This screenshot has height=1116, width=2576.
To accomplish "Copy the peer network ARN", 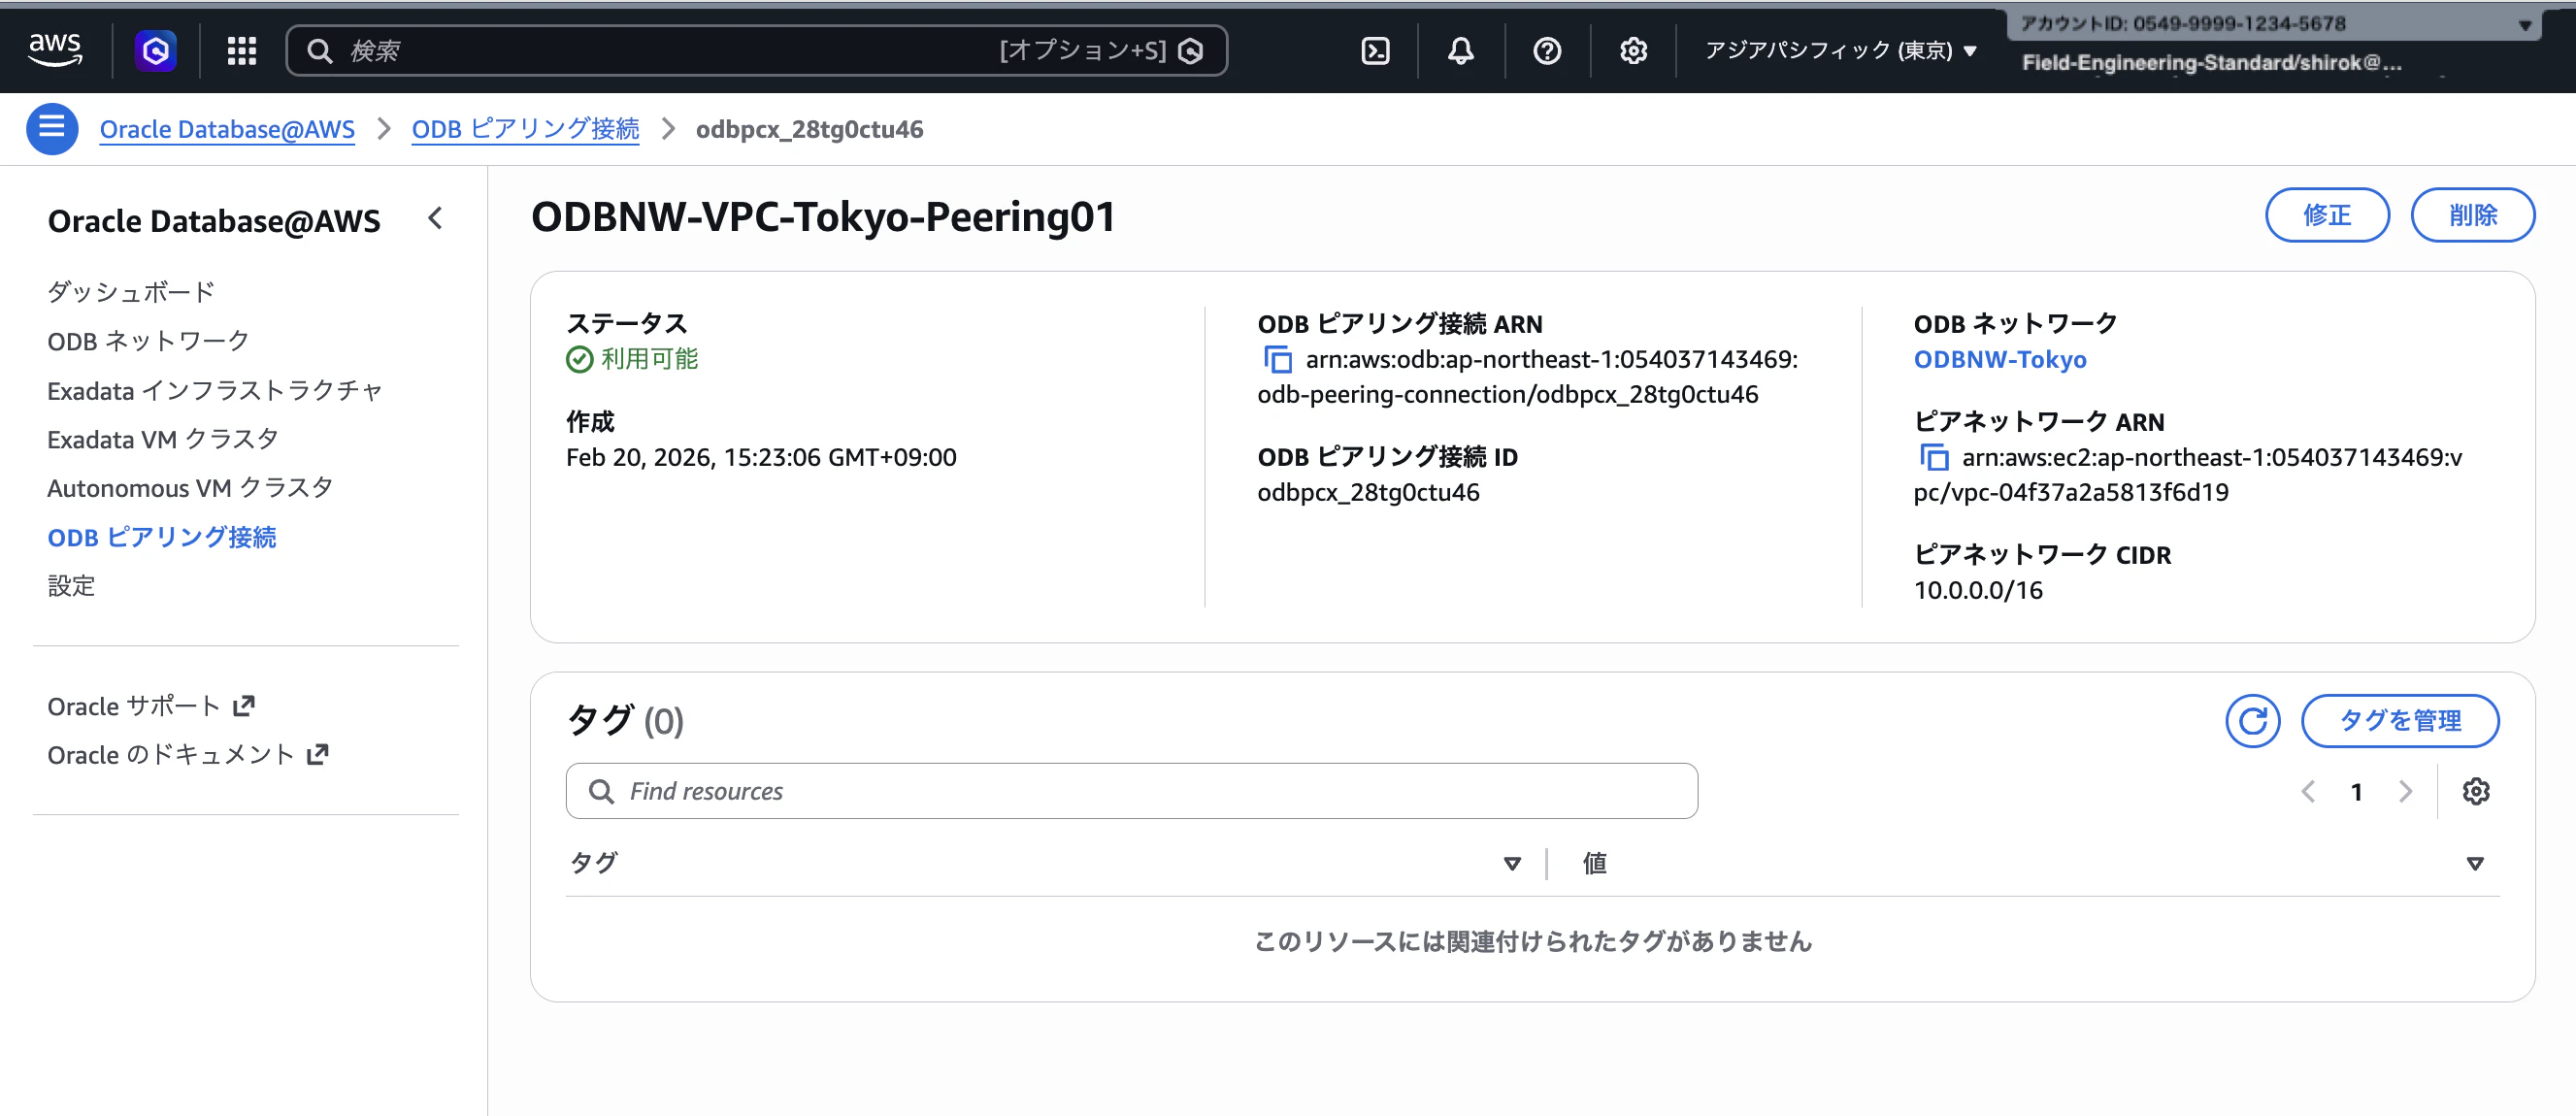I will [1934, 457].
